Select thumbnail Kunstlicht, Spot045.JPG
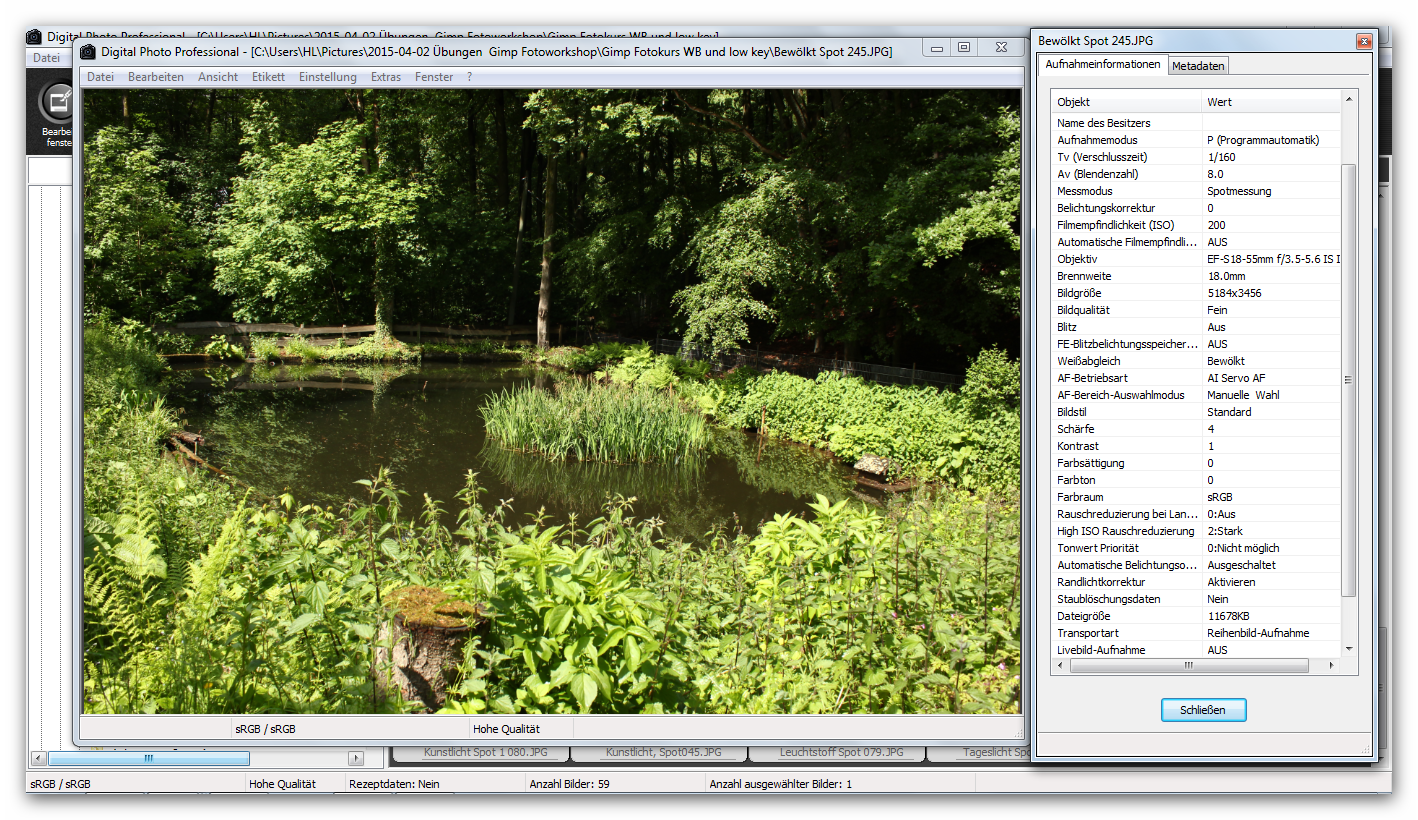 point(663,752)
